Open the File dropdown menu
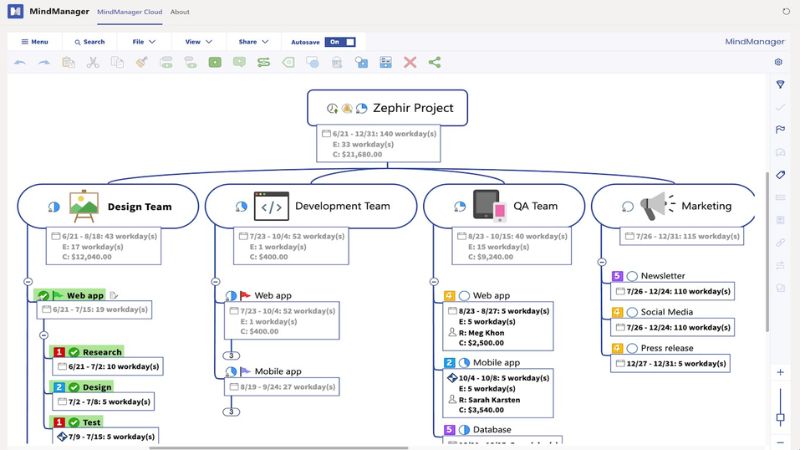 tap(143, 42)
